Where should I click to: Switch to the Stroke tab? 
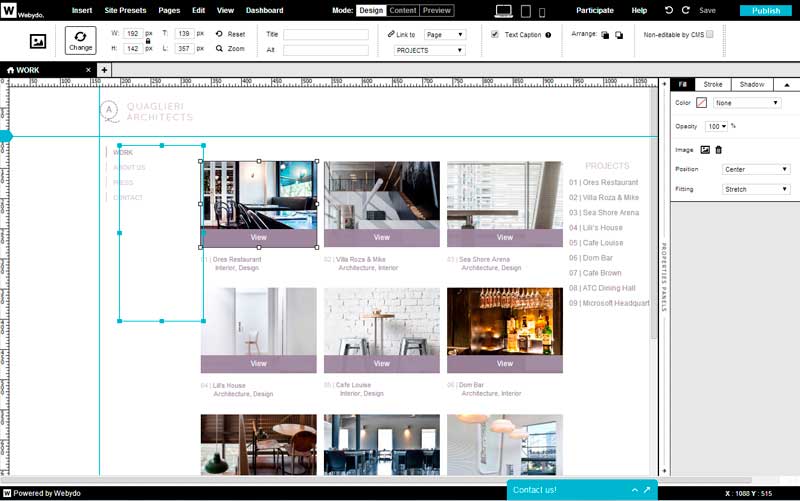[712, 85]
